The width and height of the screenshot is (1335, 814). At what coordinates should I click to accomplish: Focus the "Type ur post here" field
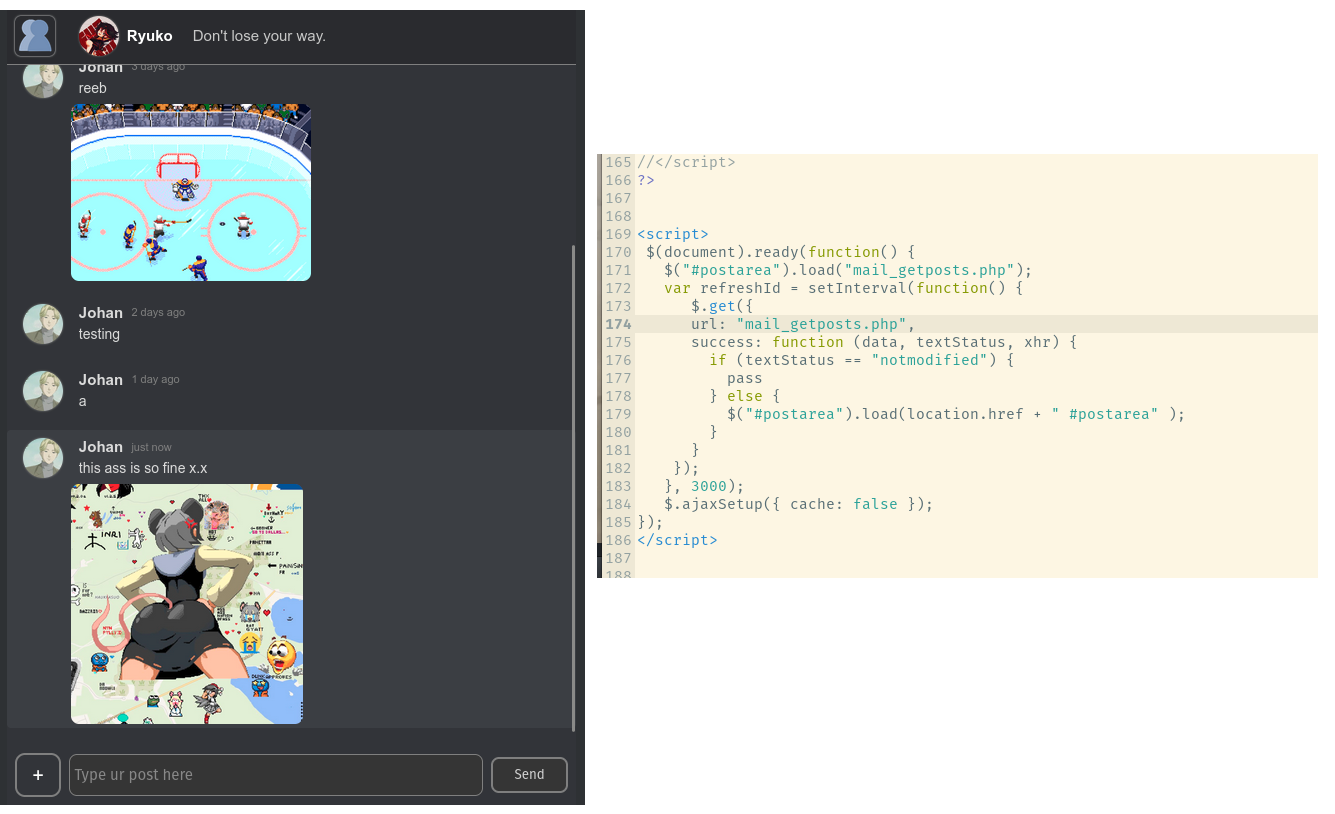tap(275, 775)
